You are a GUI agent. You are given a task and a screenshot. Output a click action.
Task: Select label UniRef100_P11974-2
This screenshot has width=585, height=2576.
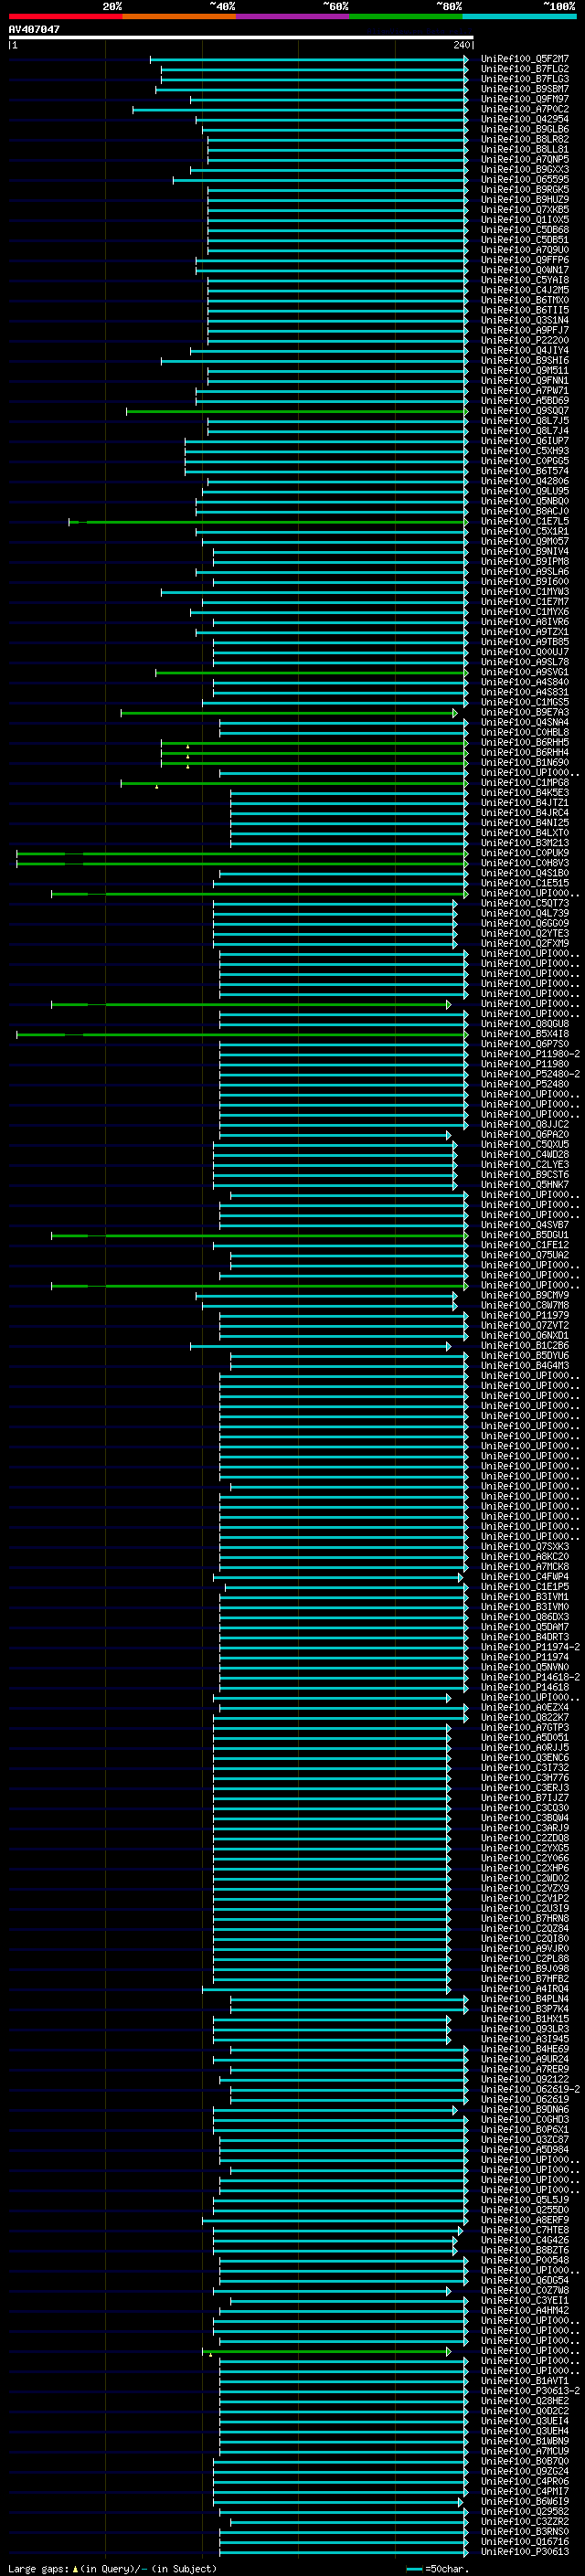tap(530, 1647)
